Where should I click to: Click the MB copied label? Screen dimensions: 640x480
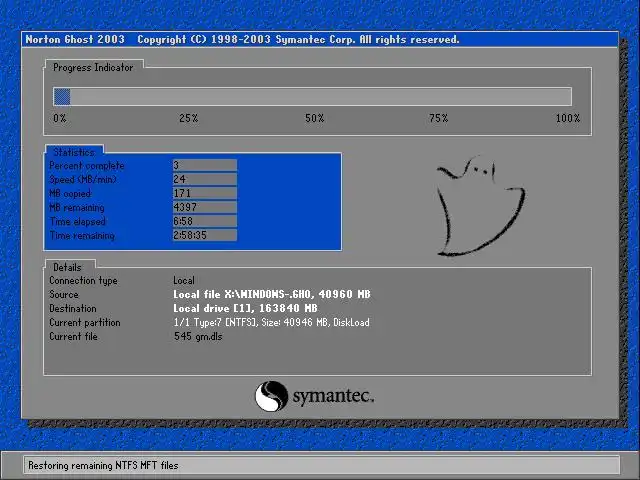pos(70,193)
